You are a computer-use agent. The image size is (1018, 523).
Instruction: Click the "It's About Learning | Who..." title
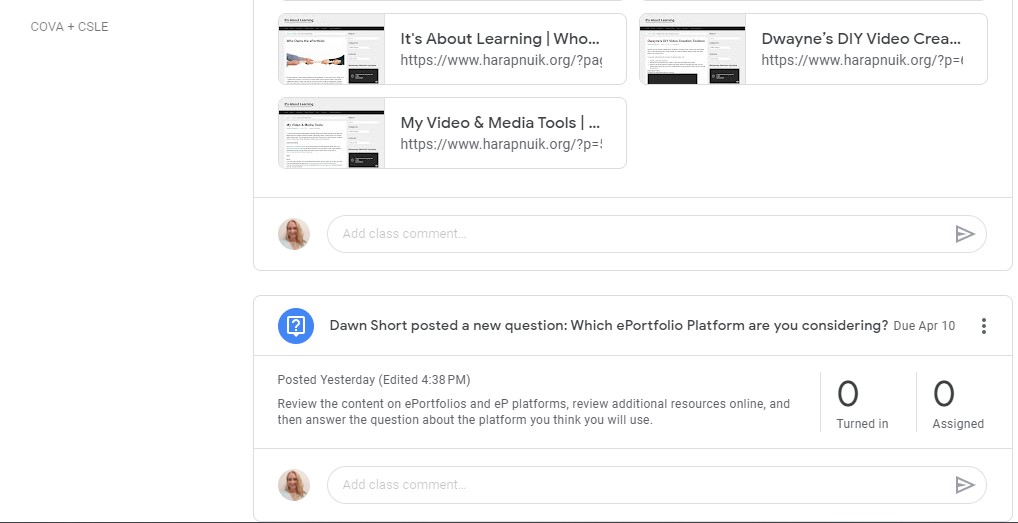pyautogui.click(x=500, y=39)
